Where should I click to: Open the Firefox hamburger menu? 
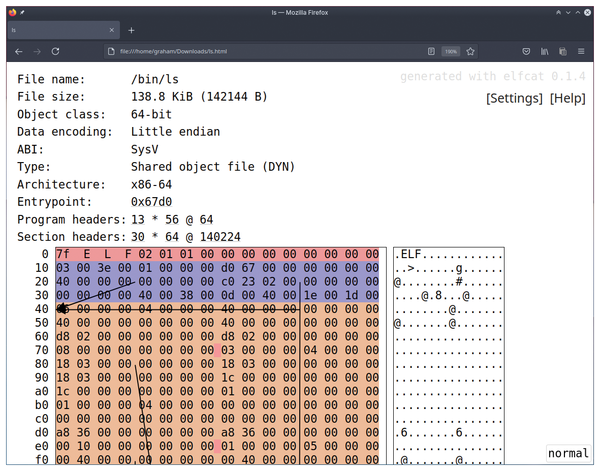click(x=582, y=51)
